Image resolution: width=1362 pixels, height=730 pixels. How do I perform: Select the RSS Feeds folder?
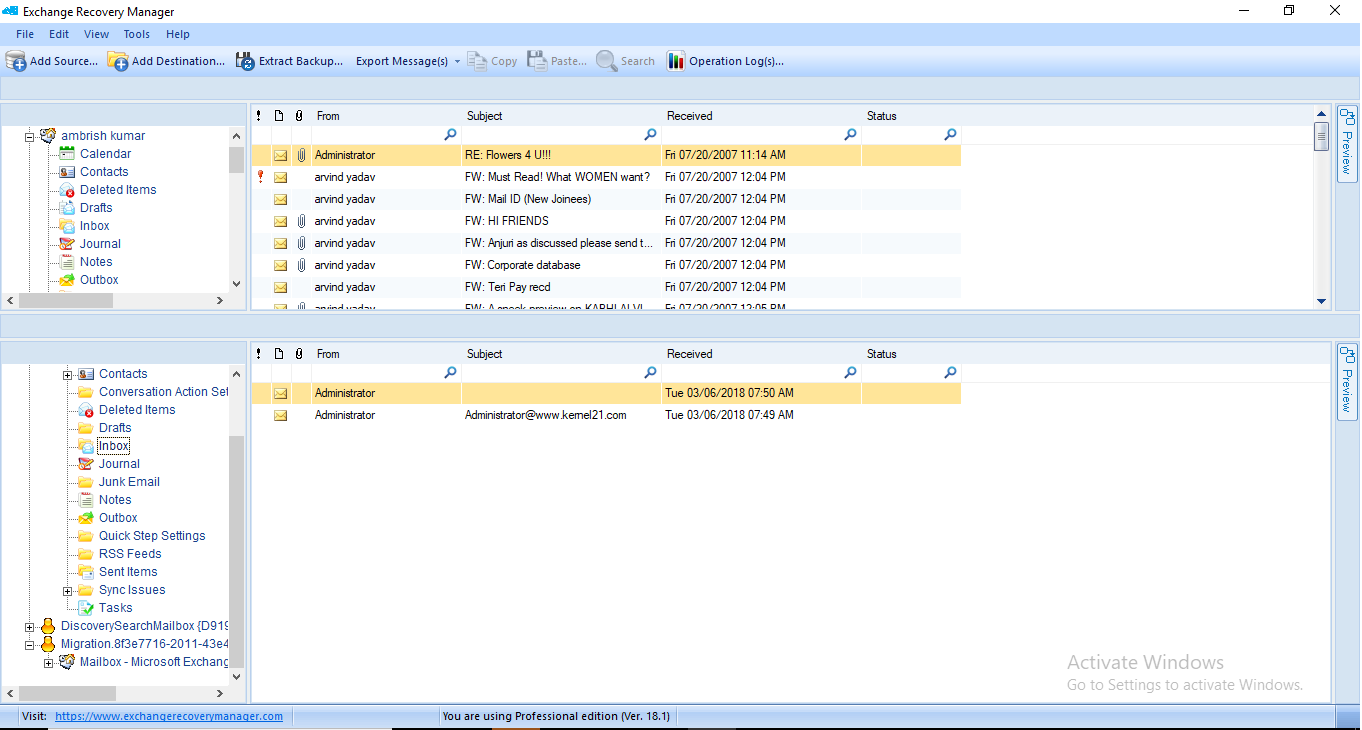tap(130, 554)
